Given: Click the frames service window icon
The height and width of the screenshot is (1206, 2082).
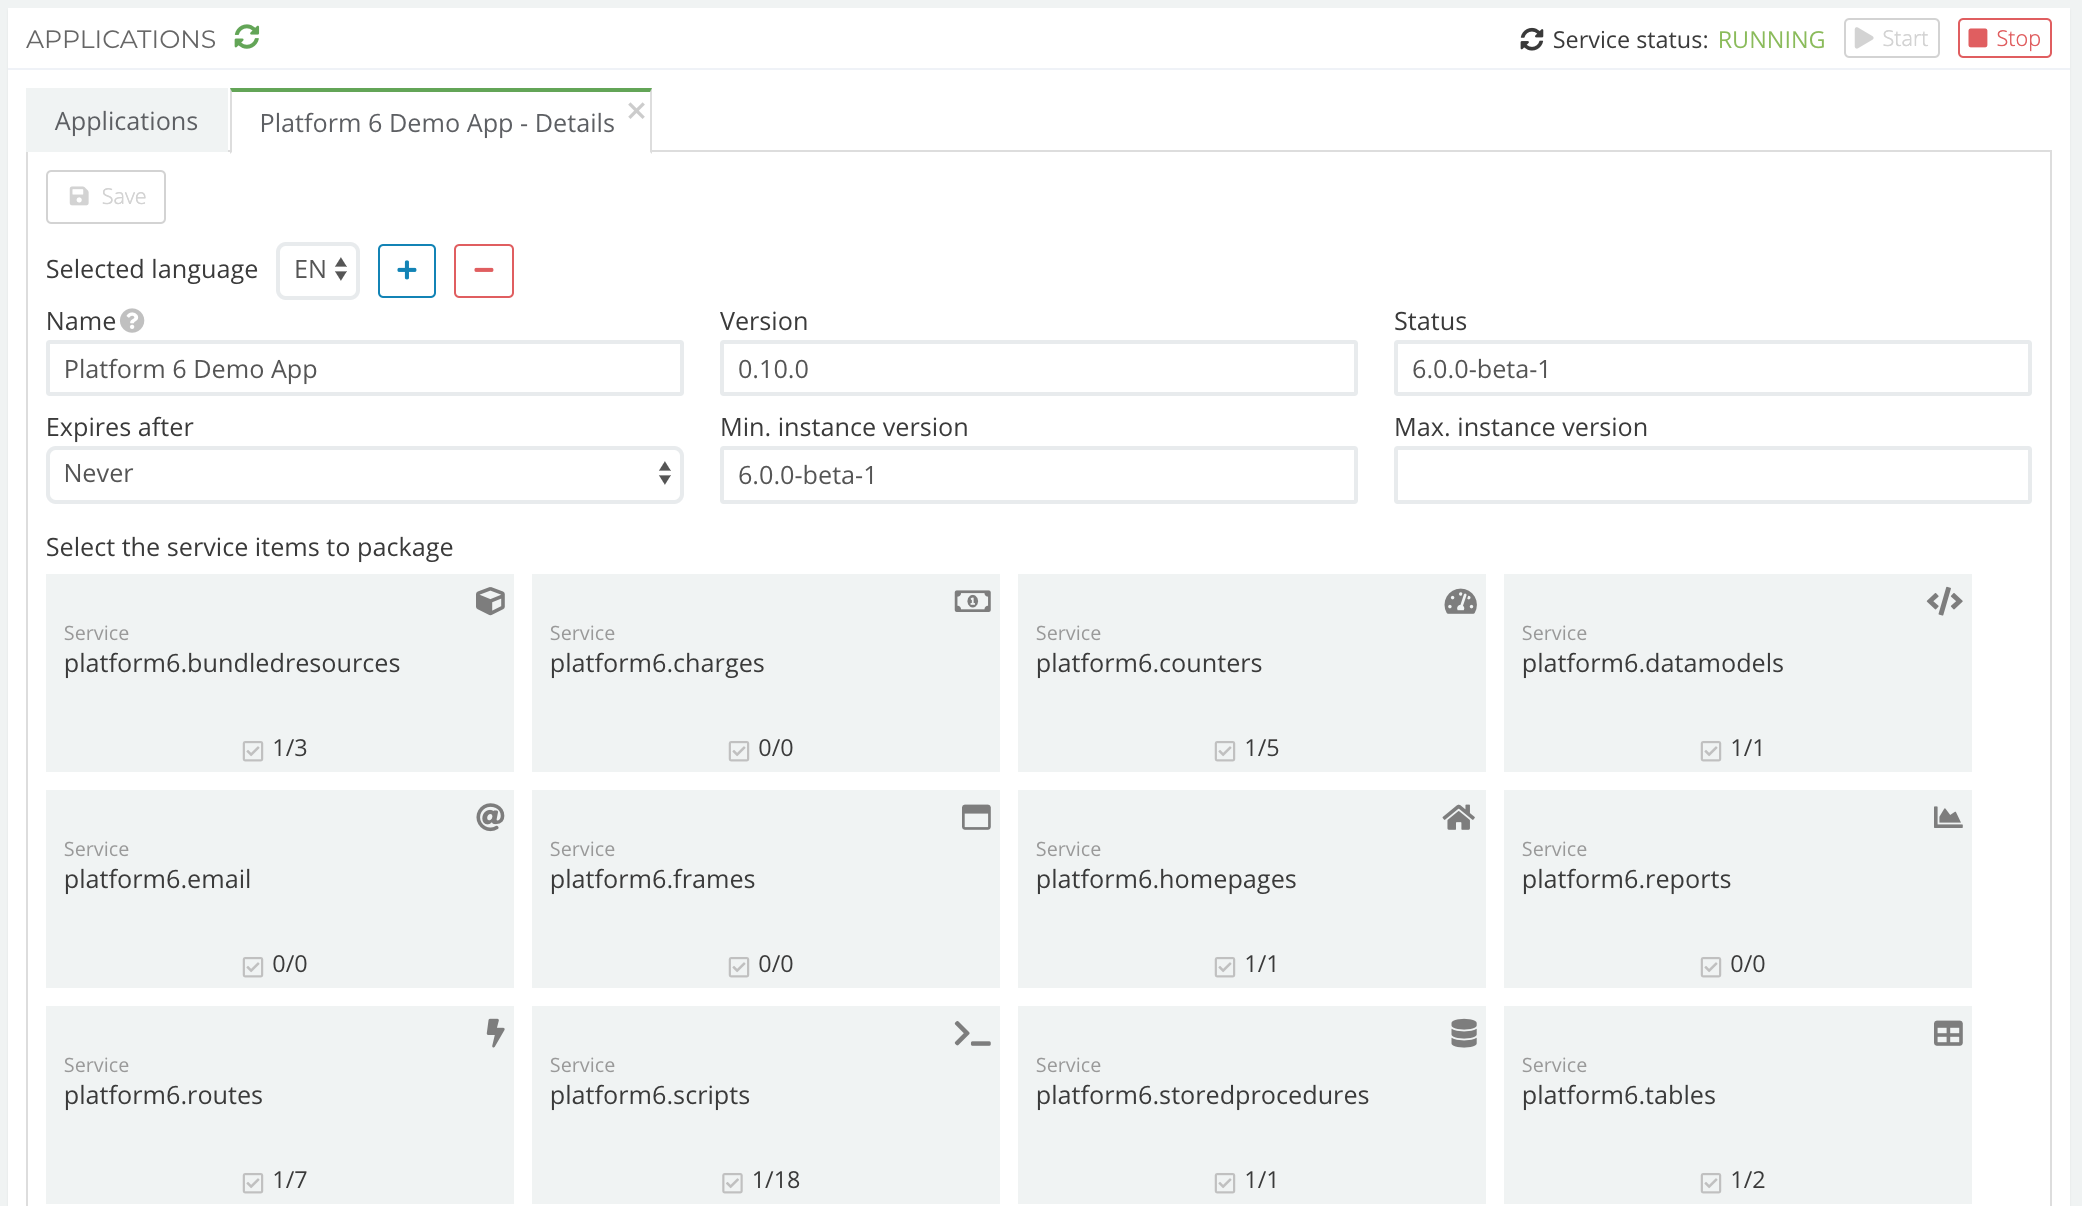Looking at the screenshot, I should click(x=974, y=817).
